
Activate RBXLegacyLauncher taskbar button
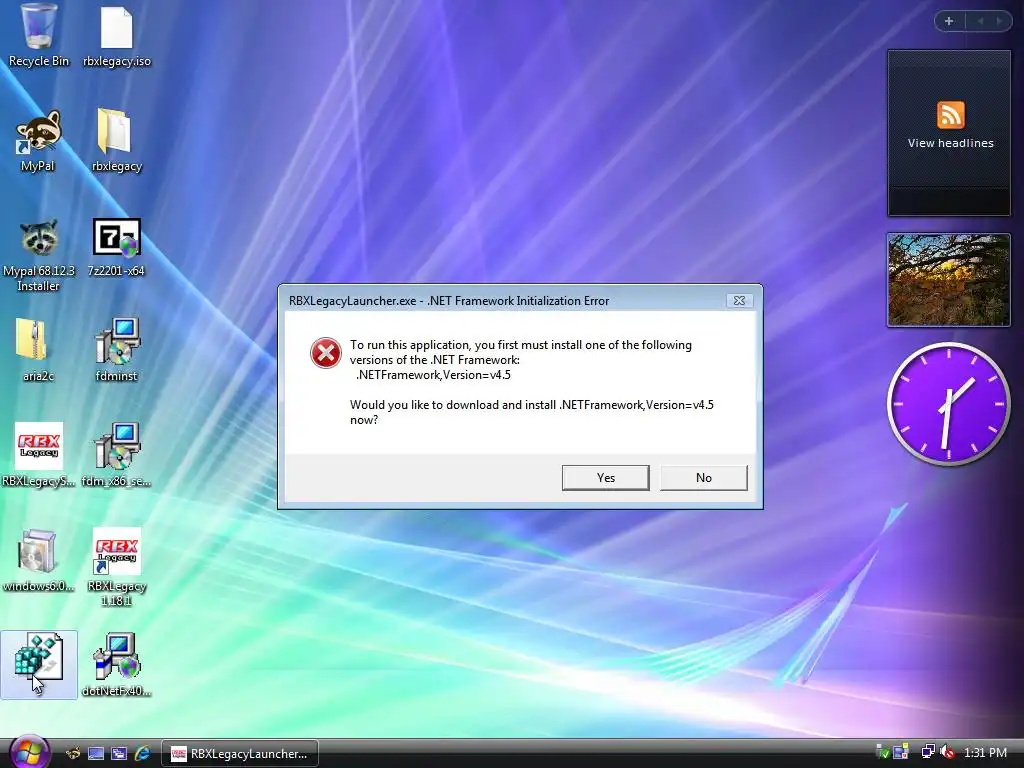240,754
